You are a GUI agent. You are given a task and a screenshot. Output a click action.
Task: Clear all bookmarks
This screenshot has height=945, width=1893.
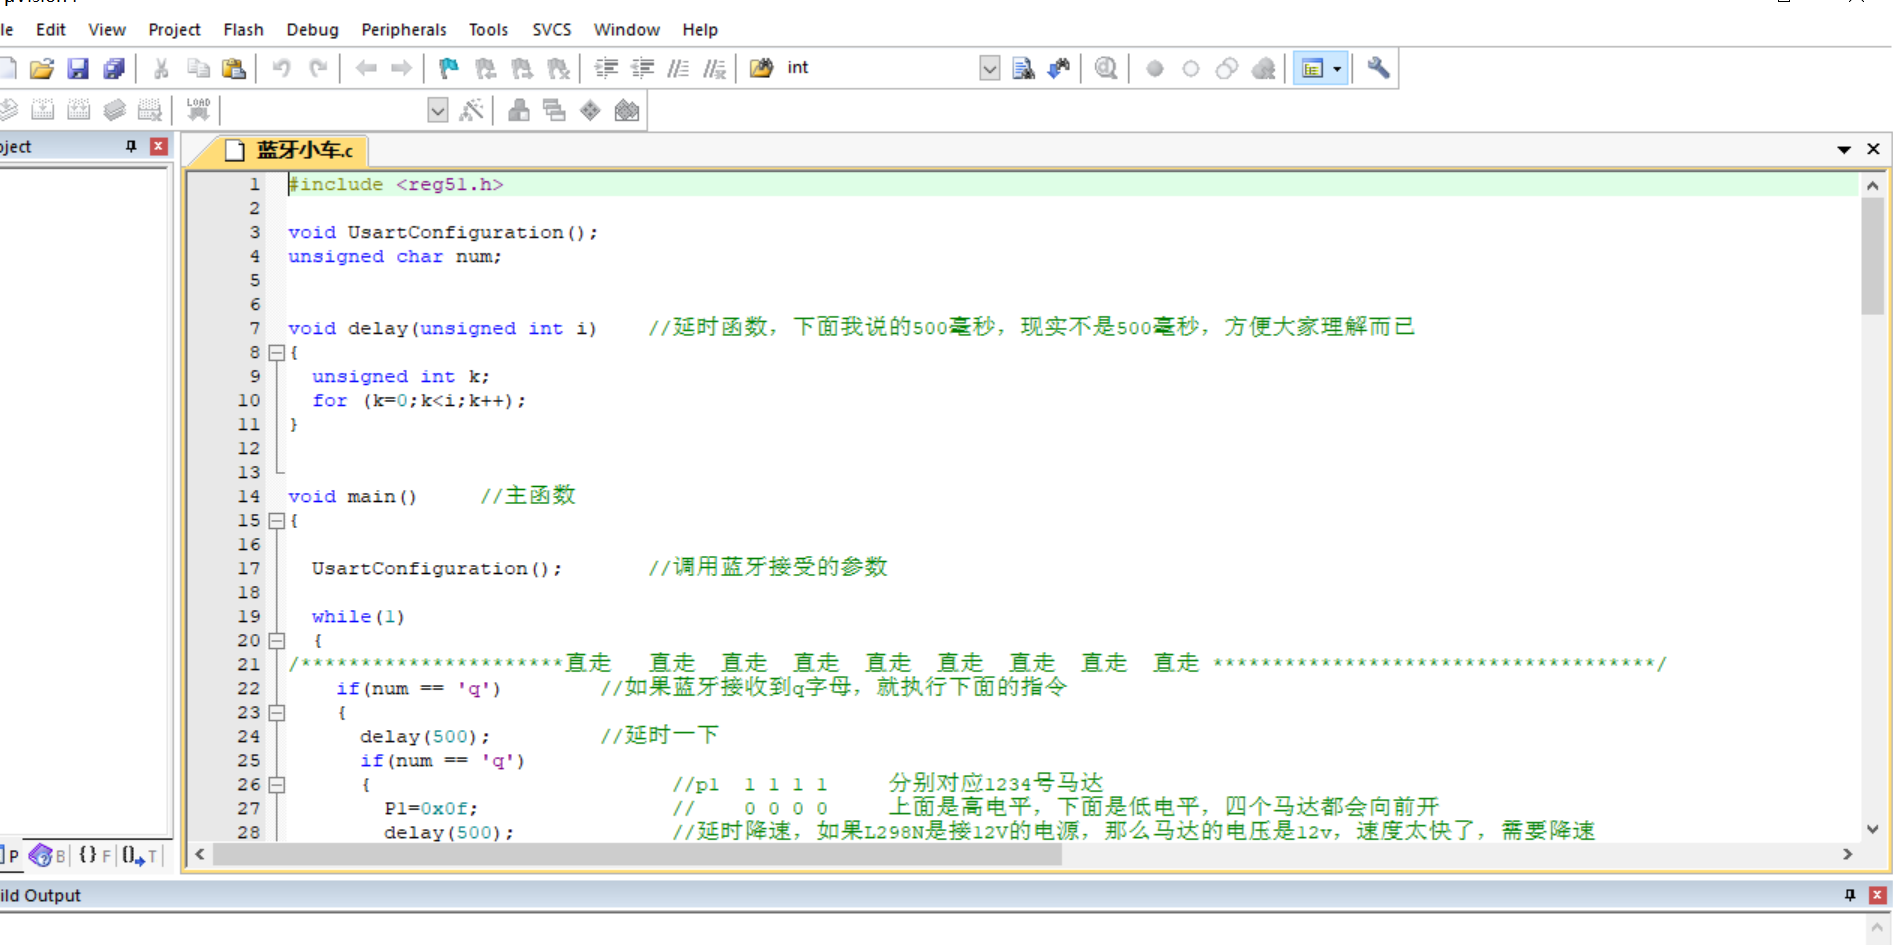[558, 68]
